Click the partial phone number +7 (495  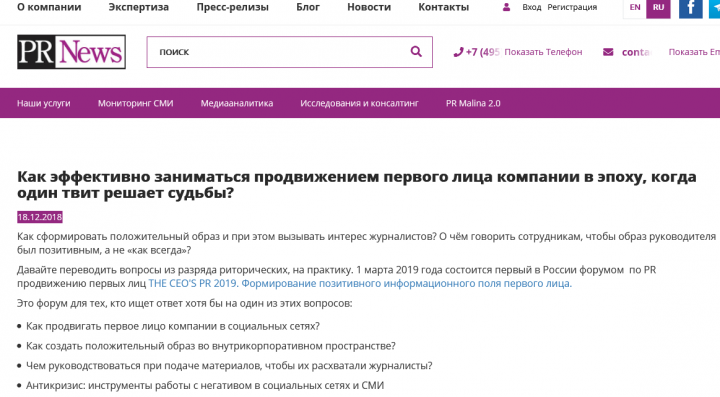[482, 52]
